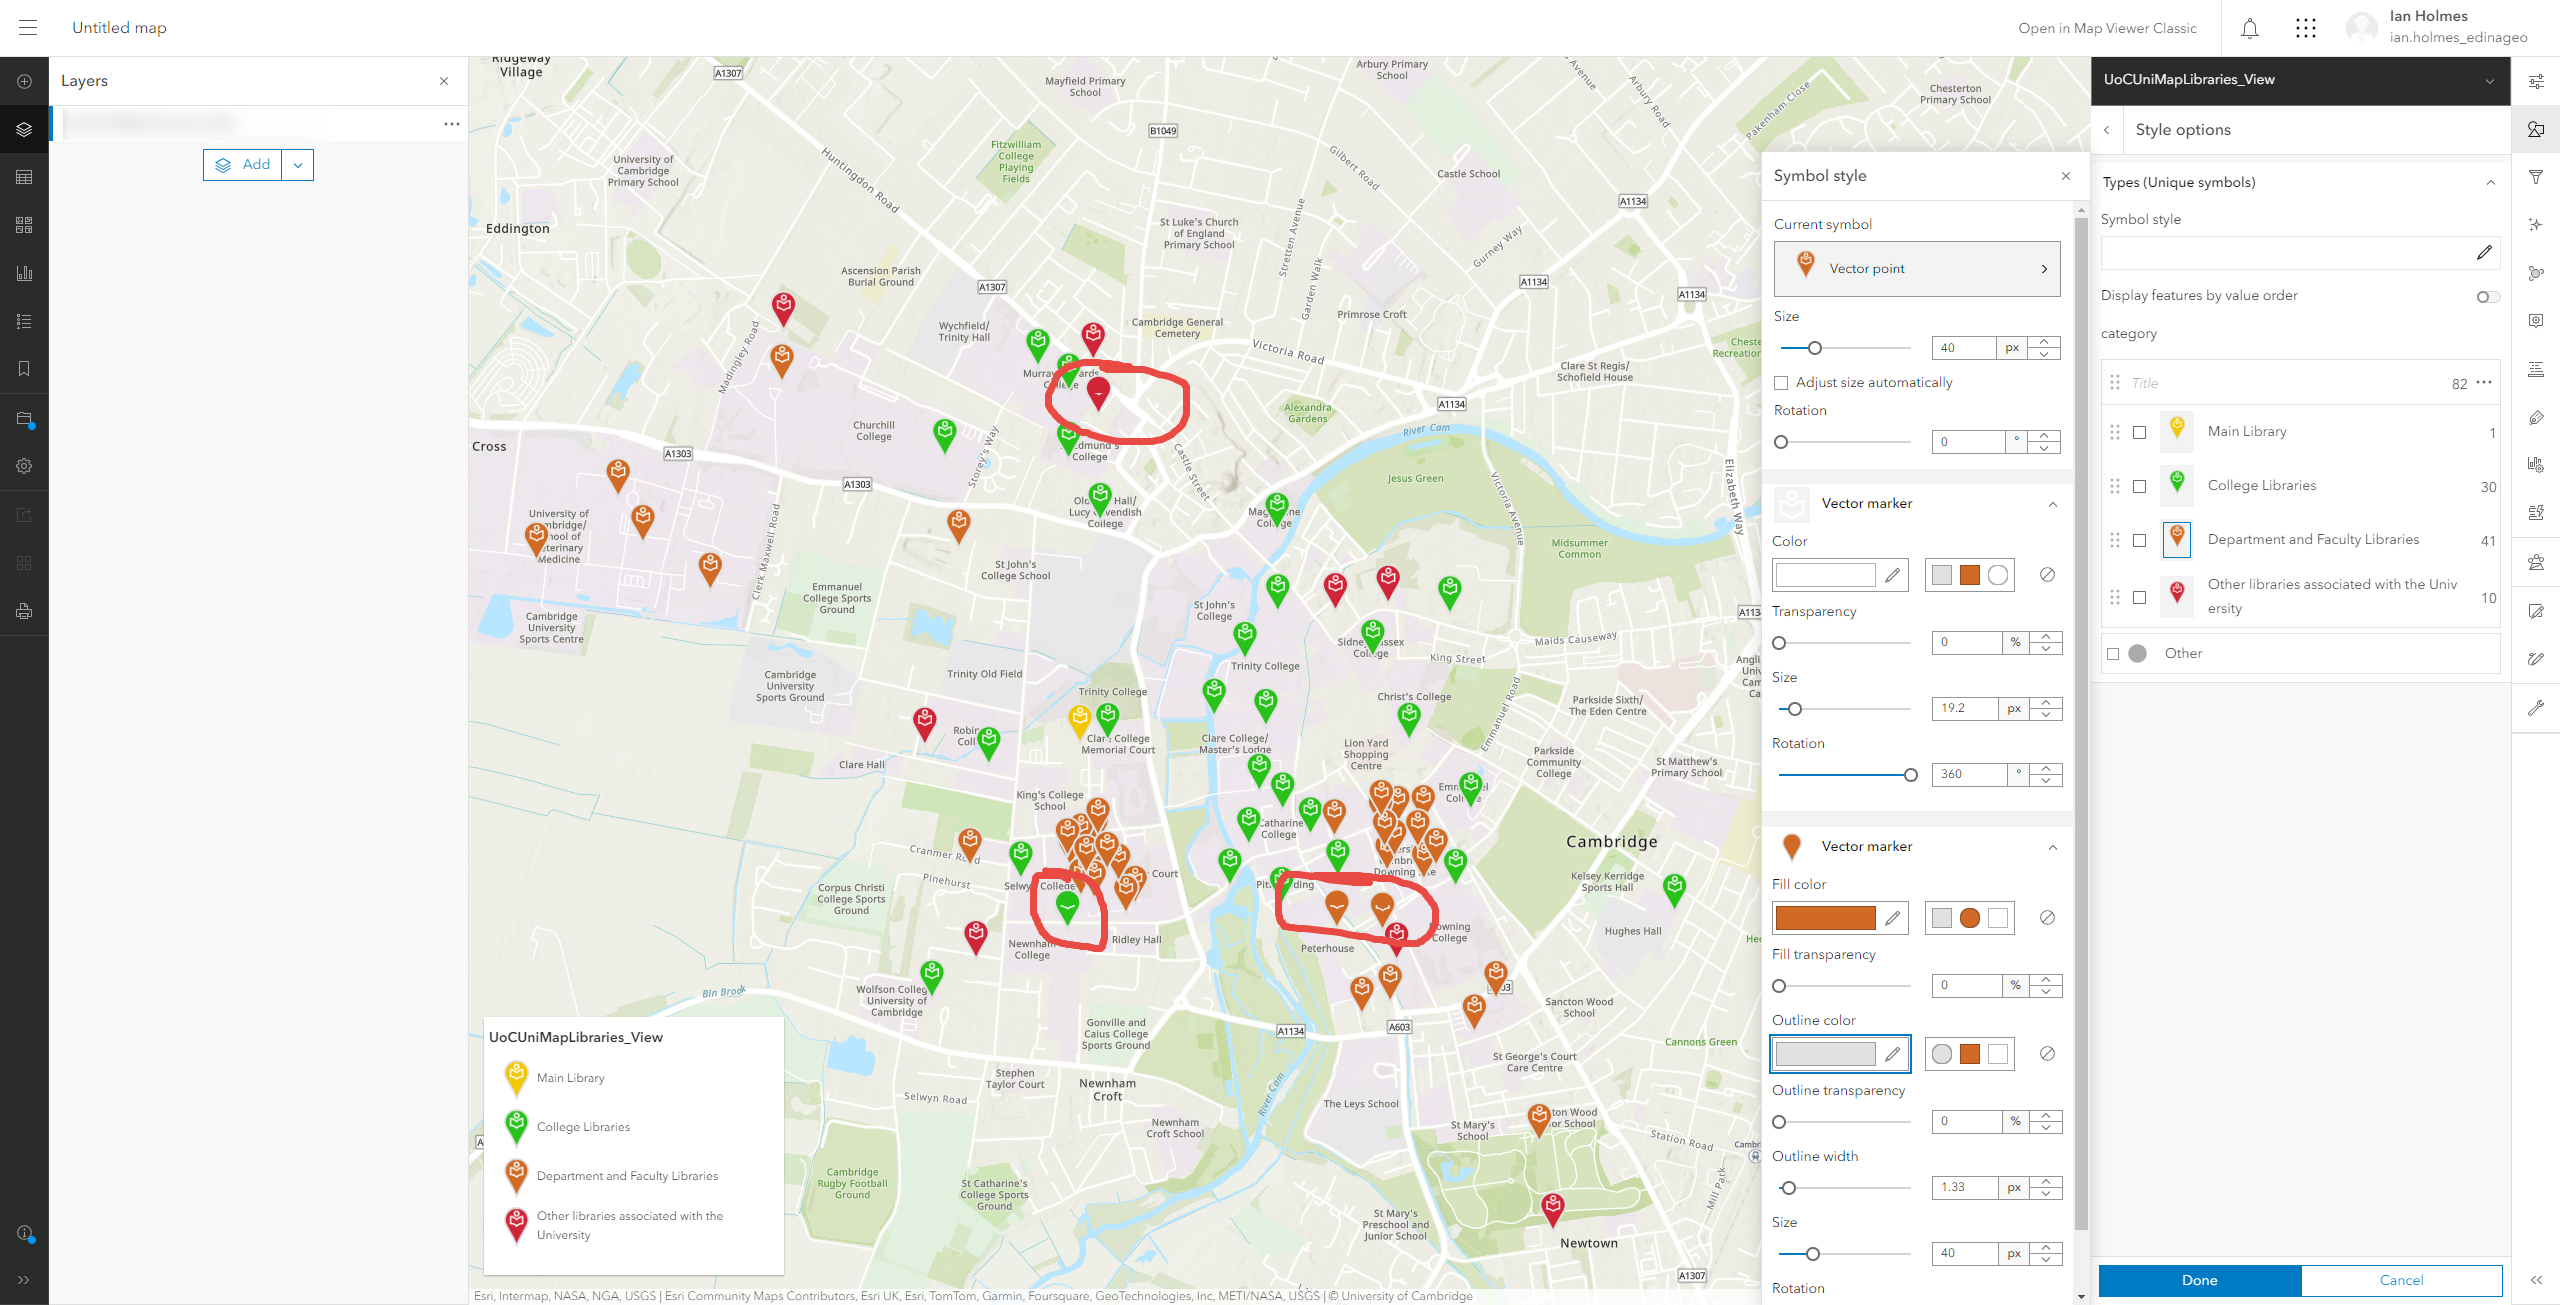The height and width of the screenshot is (1305, 2560).
Task: Open the app launcher grid menu
Action: click(2306, 28)
